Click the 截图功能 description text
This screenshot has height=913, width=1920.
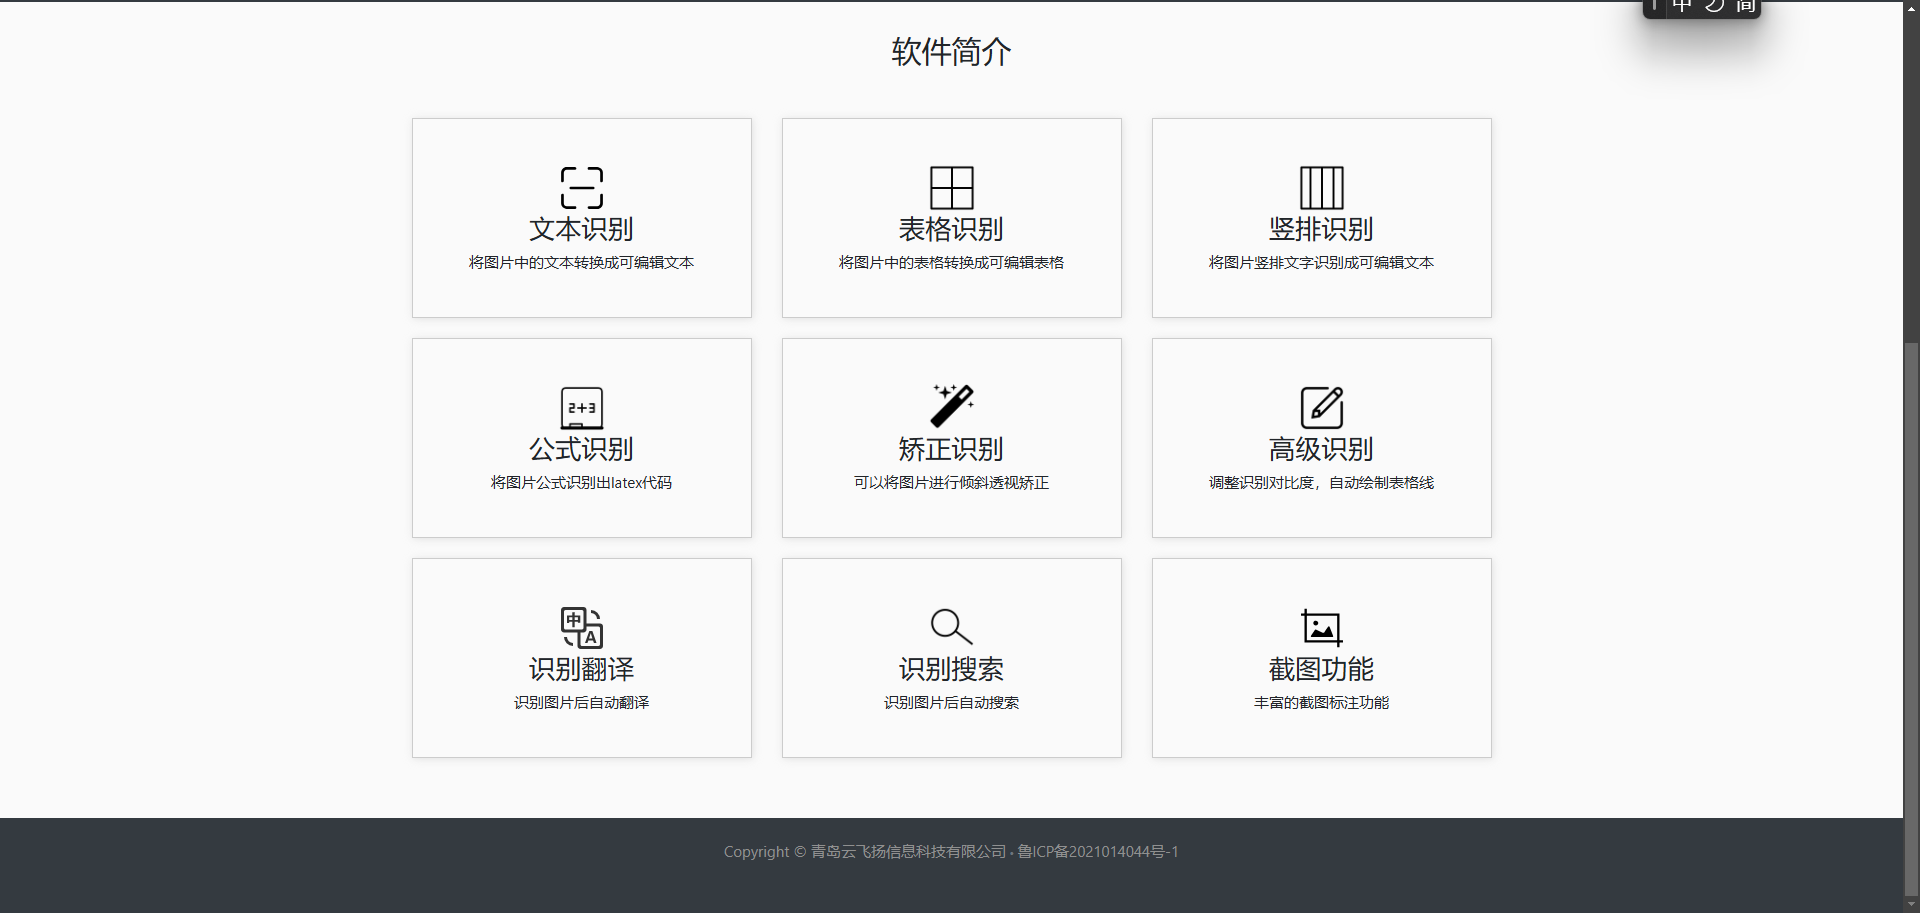1321,703
